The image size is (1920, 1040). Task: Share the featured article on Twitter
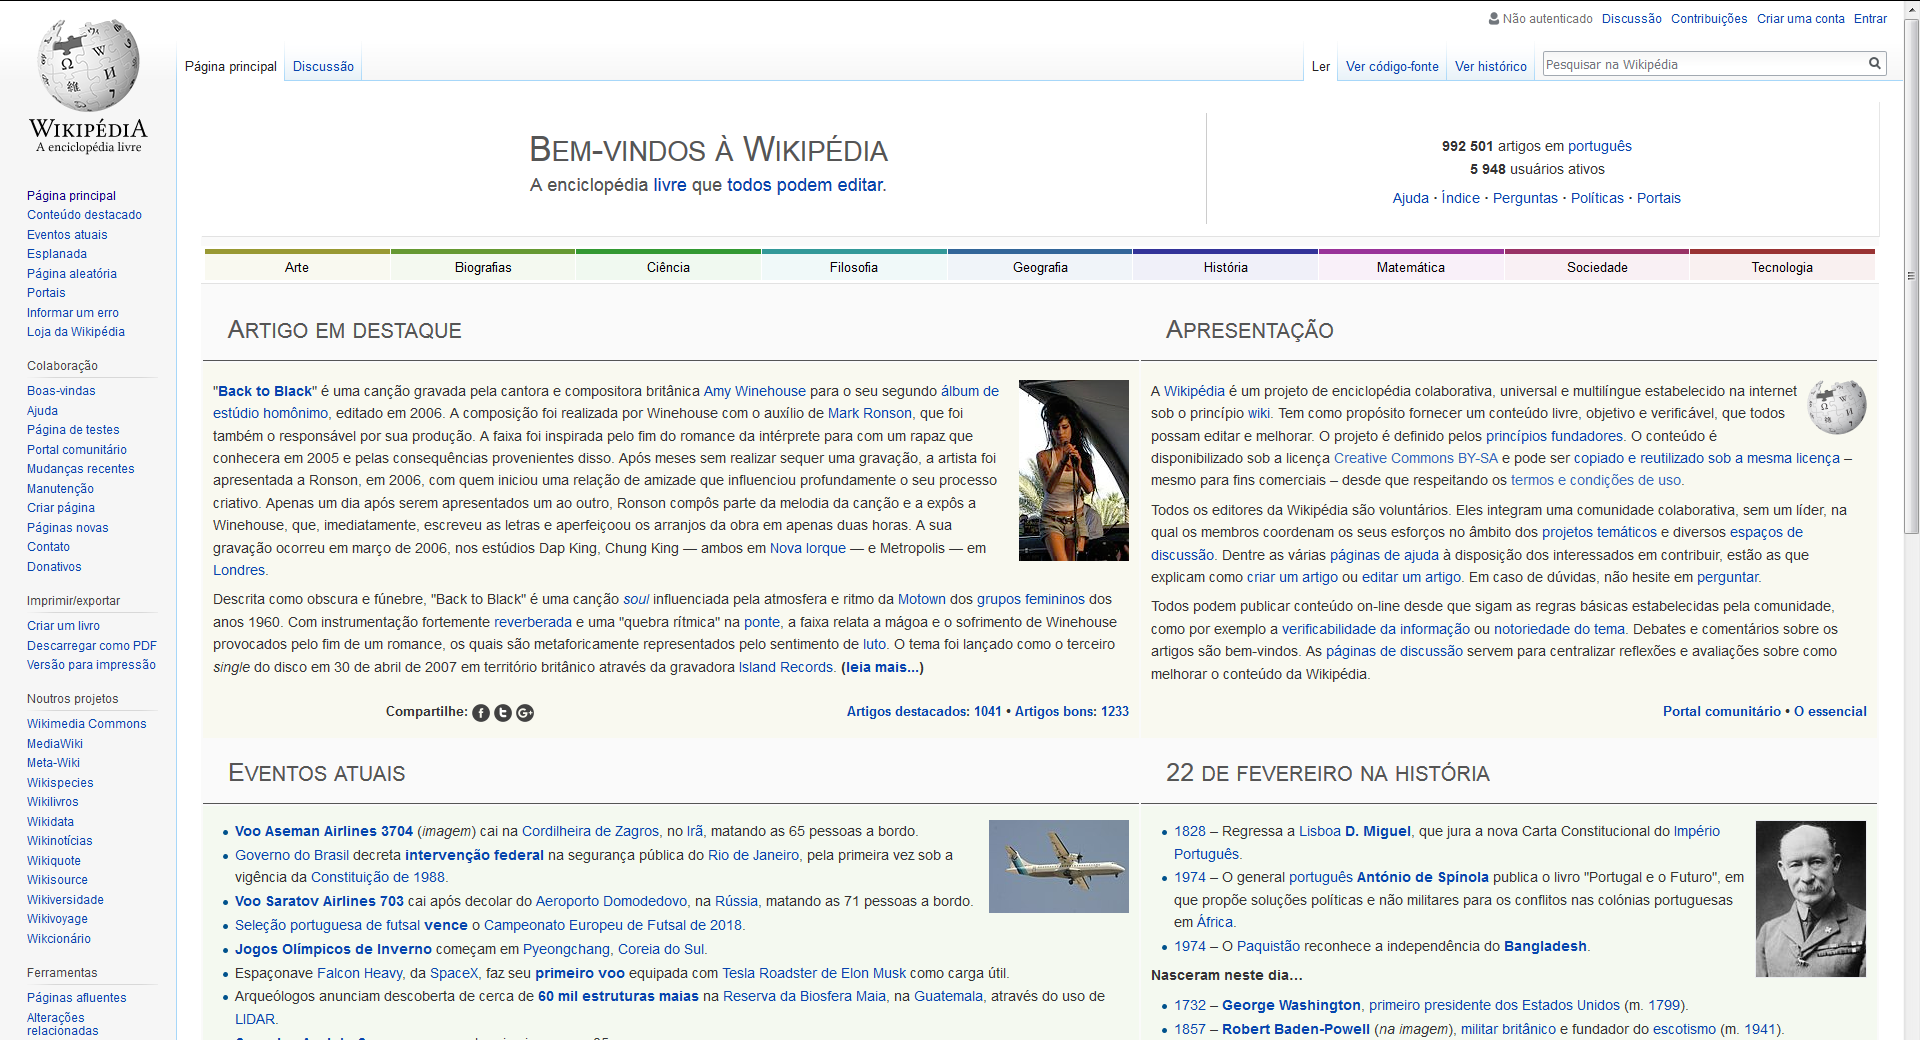(x=503, y=713)
